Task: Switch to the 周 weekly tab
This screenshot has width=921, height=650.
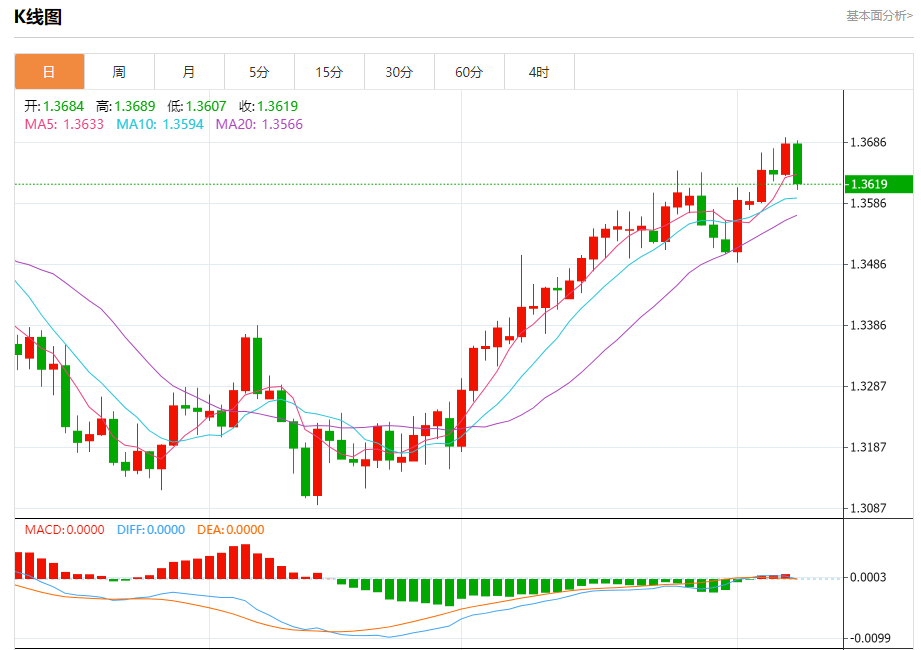Action: pos(119,72)
